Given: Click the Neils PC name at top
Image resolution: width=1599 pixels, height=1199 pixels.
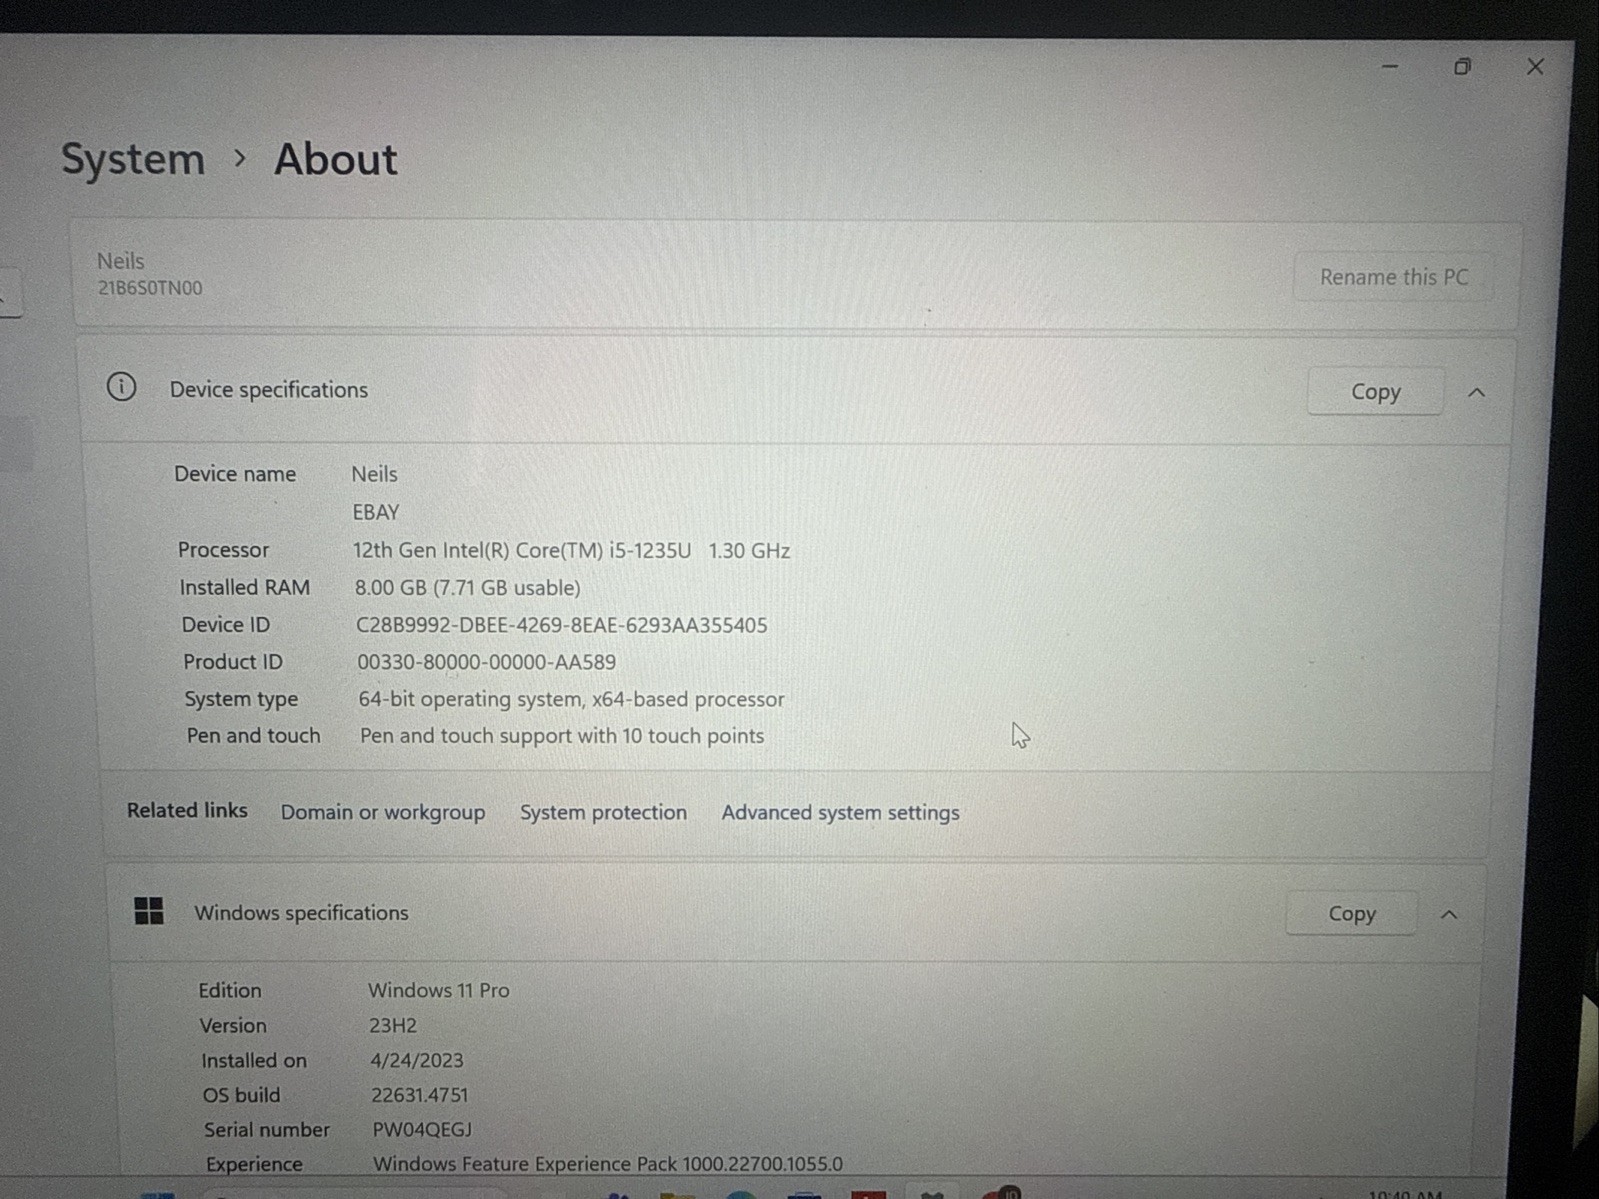Looking at the screenshot, I should (x=120, y=261).
